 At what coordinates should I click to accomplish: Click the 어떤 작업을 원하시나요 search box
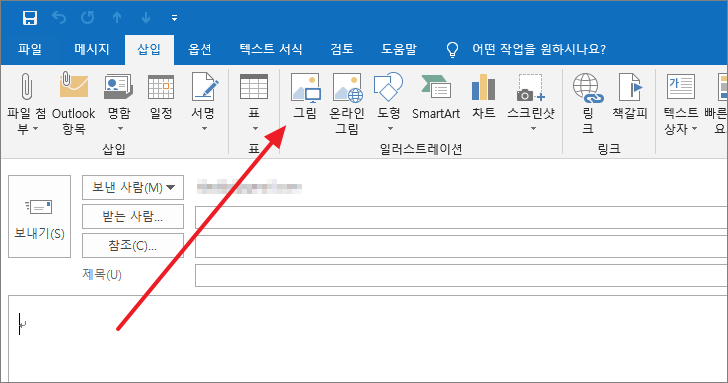(x=539, y=49)
